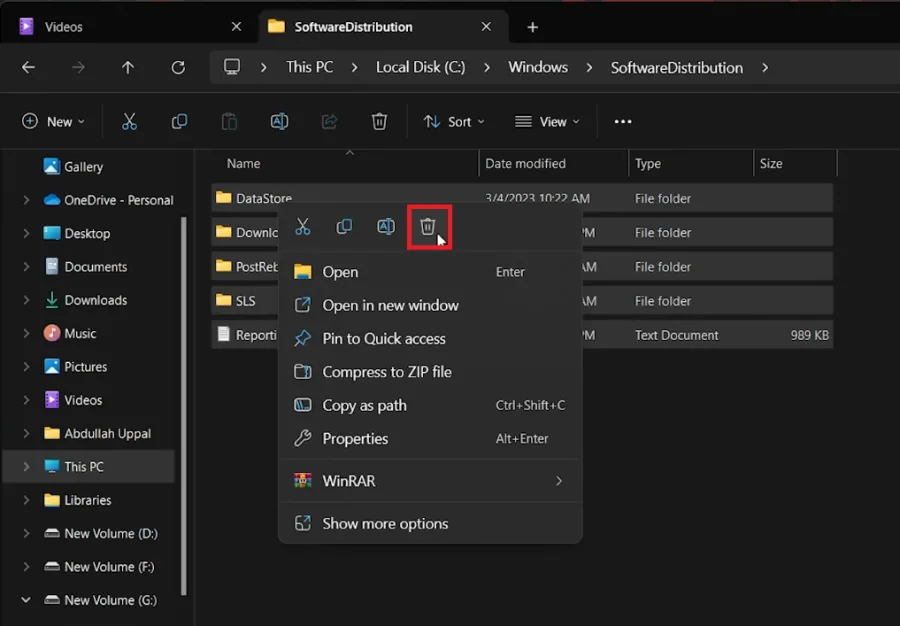Open the New dropdown button
Image resolution: width=900 pixels, height=626 pixels.
[x=53, y=121]
